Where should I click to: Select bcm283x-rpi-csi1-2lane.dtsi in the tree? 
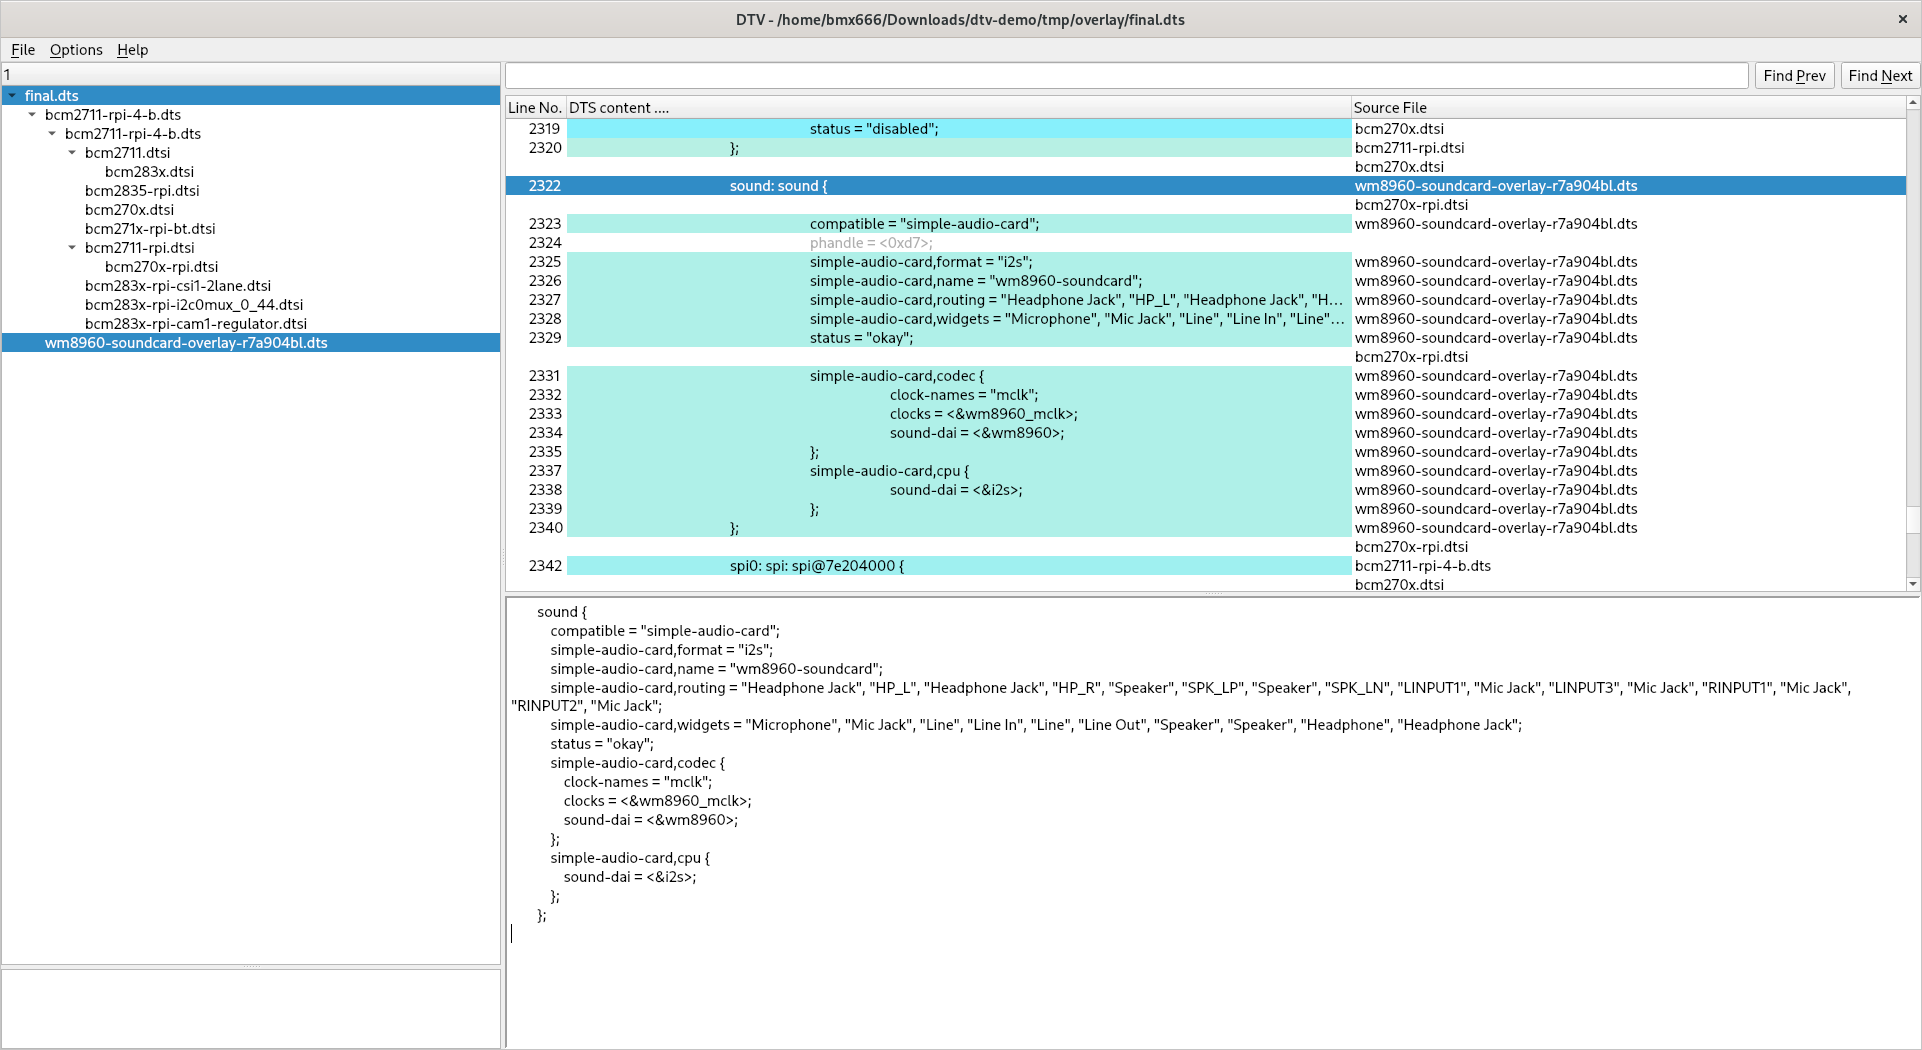click(x=178, y=286)
